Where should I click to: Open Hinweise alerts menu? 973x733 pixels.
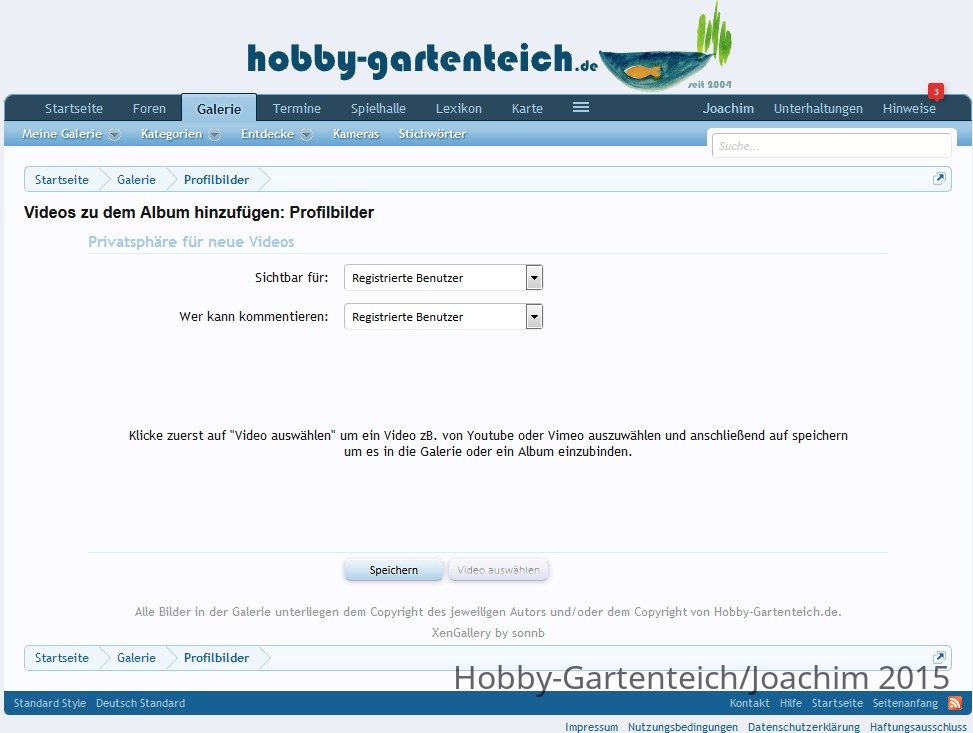[909, 108]
